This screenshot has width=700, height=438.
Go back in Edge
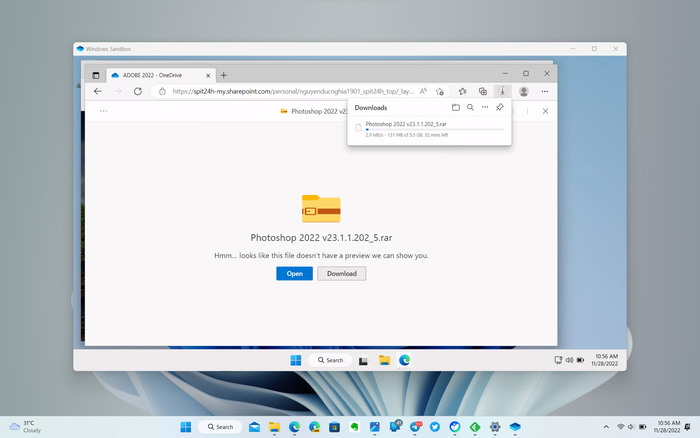point(98,92)
